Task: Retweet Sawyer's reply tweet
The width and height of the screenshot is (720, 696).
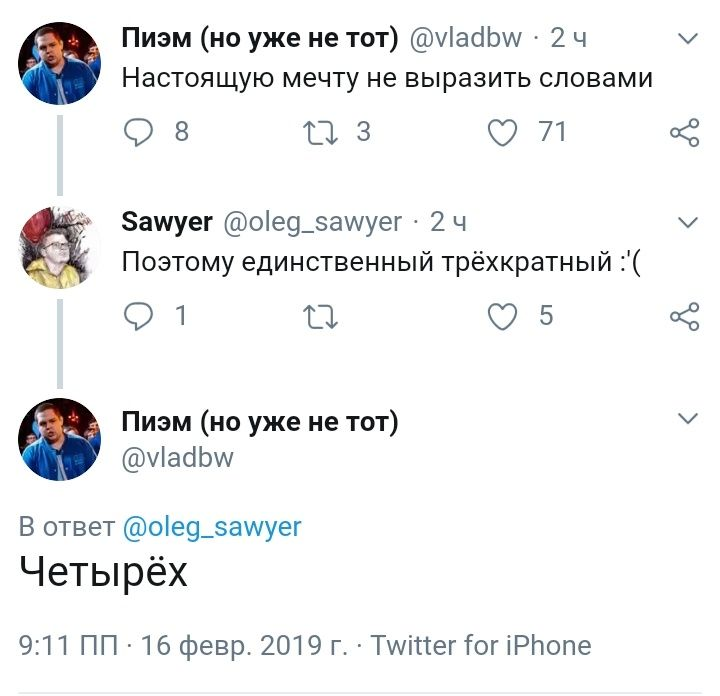Action: pos(321,317)
